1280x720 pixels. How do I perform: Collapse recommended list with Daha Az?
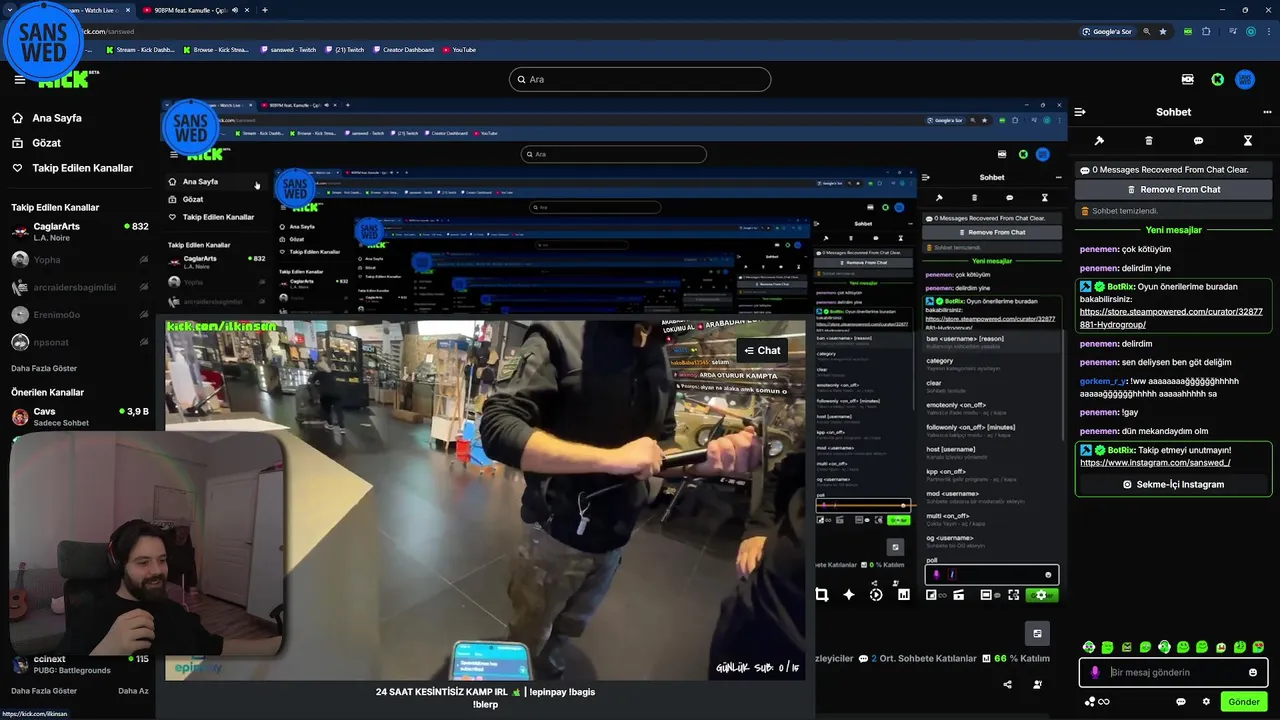coord(133,691)
